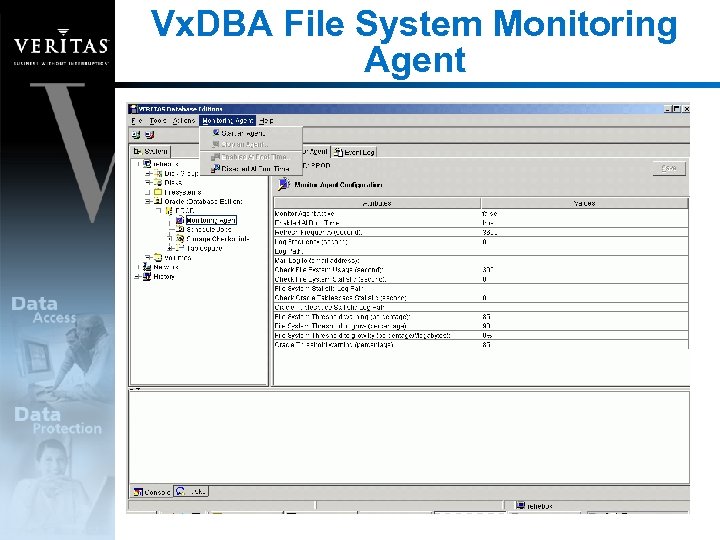Click the Disks tree icon
Viewport: 720px width, 540px height.
tap(158, 182)
